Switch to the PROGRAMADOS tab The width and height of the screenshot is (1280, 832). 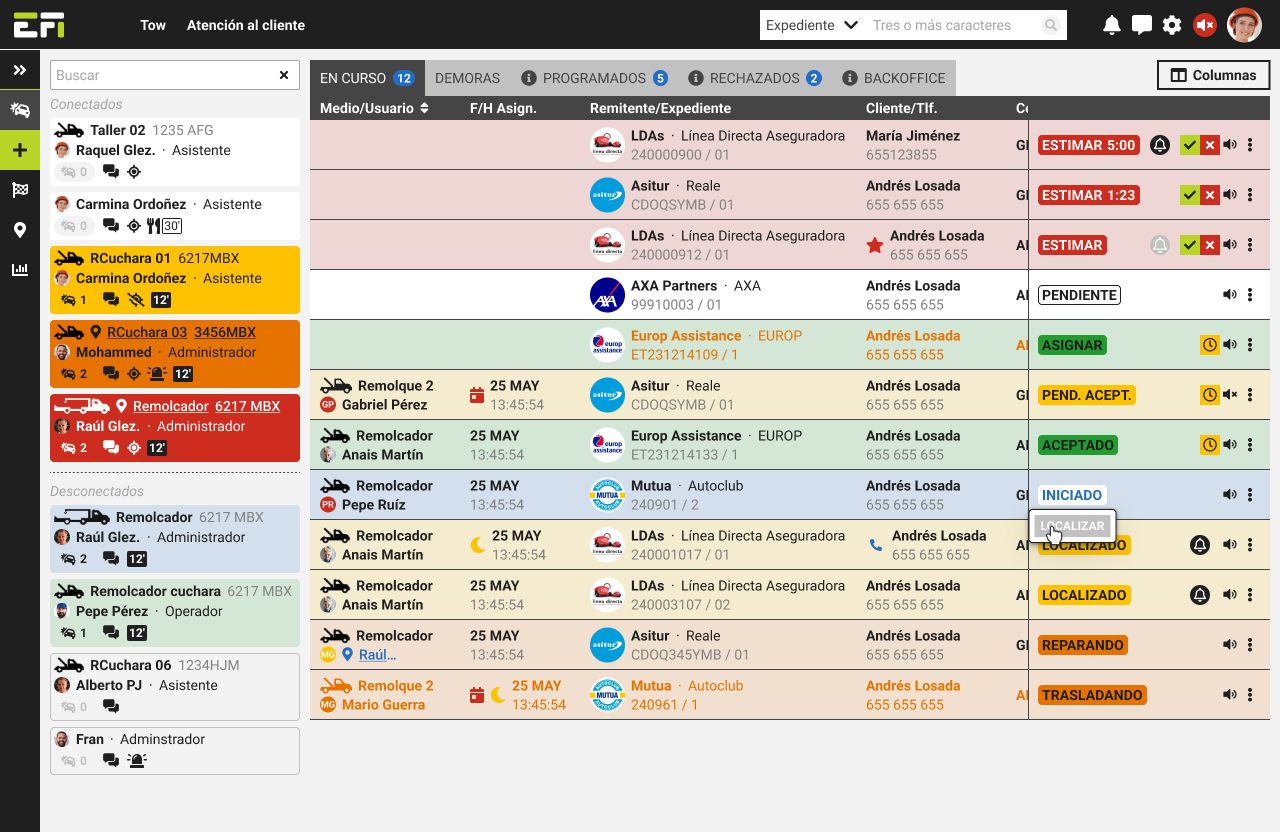pyautogui.click(x=595, y=78)
